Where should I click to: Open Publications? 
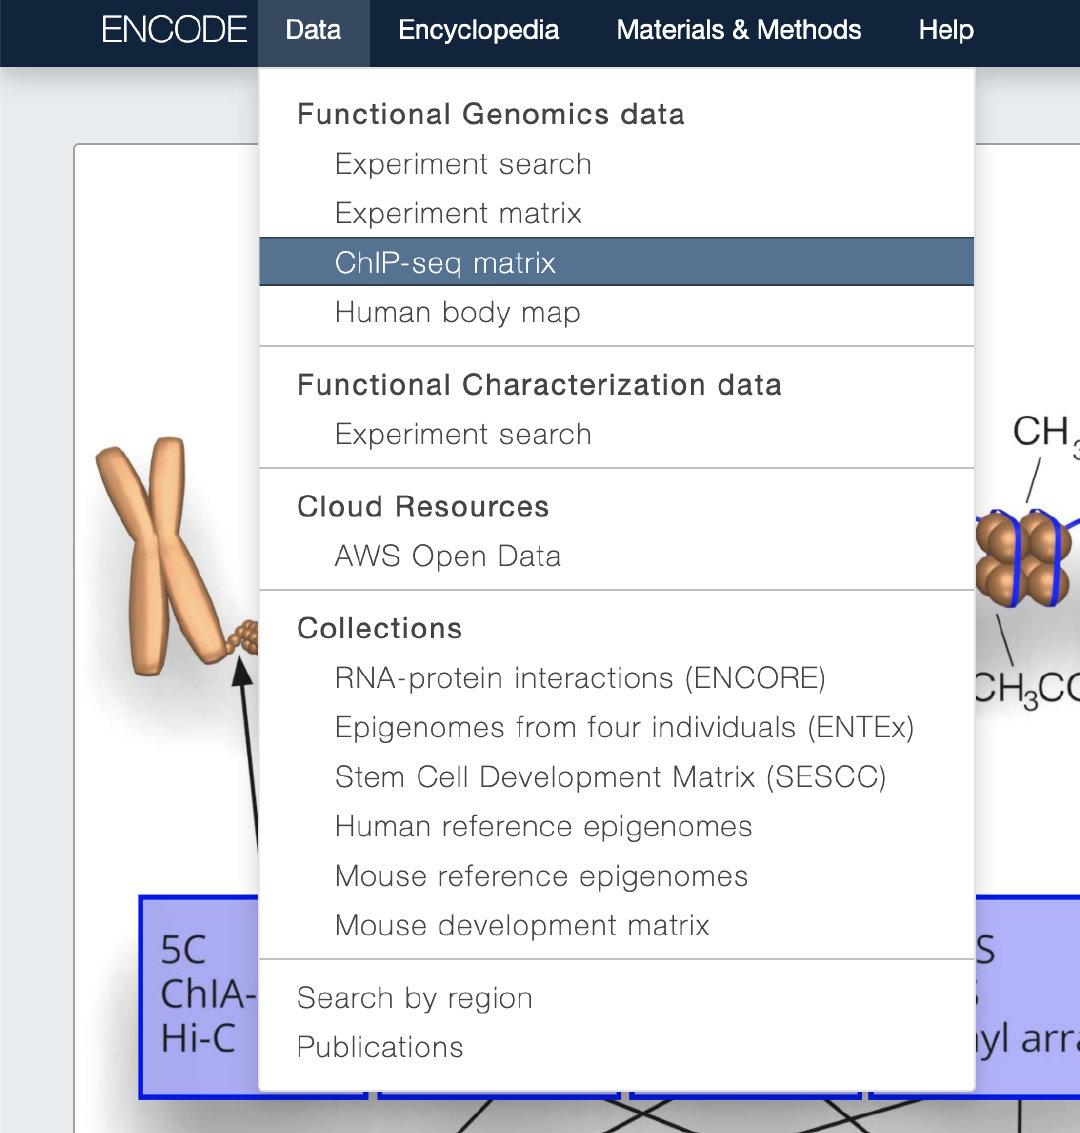tap(380, 1047)
